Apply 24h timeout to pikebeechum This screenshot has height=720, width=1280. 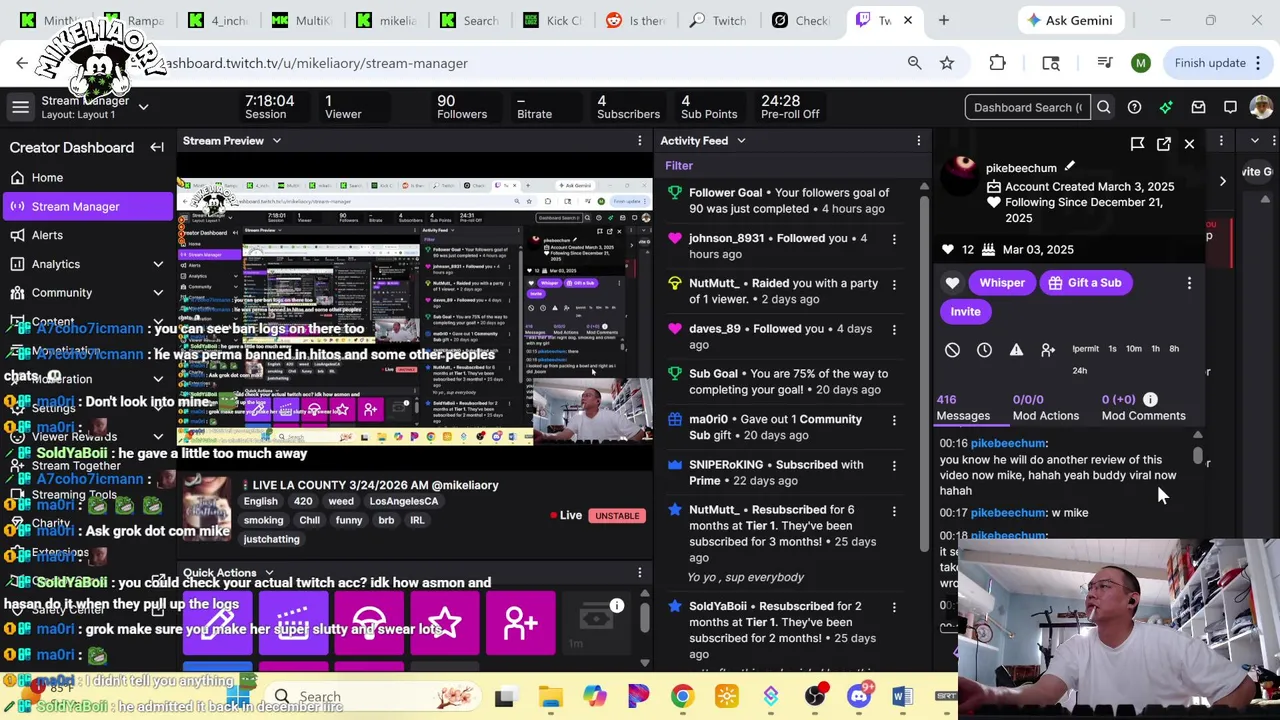(1080, 371)
